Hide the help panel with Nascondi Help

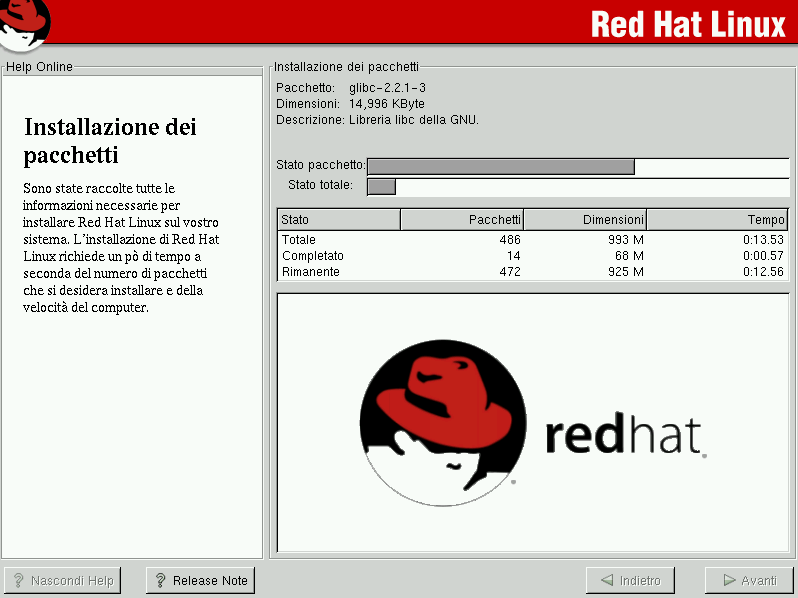coord(63,581)
